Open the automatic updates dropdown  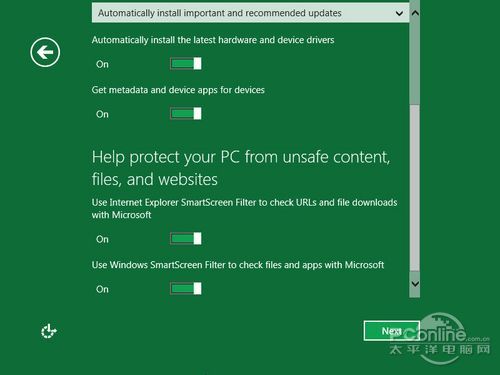tap(250, 13)
